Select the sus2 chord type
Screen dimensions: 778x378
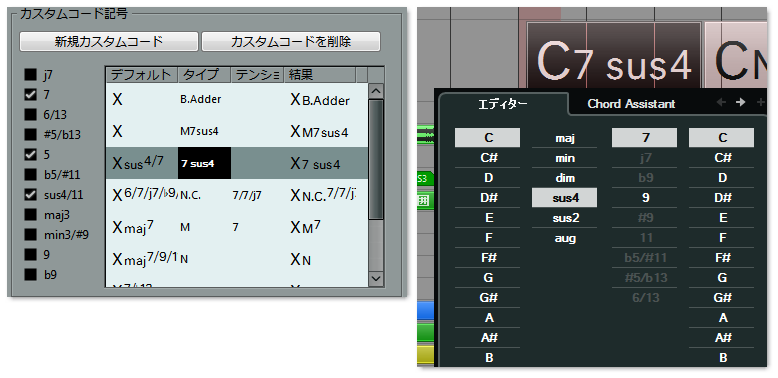pos(565,218)
